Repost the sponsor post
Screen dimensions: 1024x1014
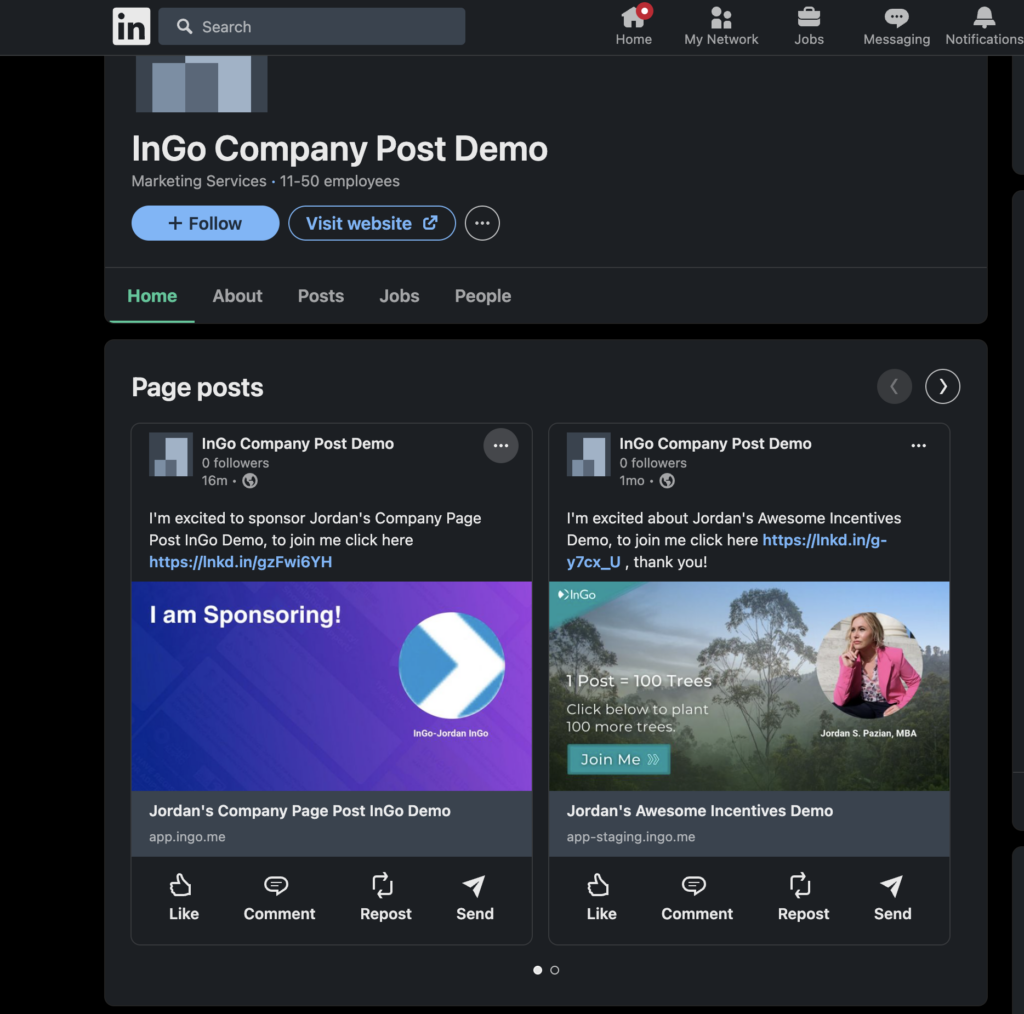tap(385, 898)
